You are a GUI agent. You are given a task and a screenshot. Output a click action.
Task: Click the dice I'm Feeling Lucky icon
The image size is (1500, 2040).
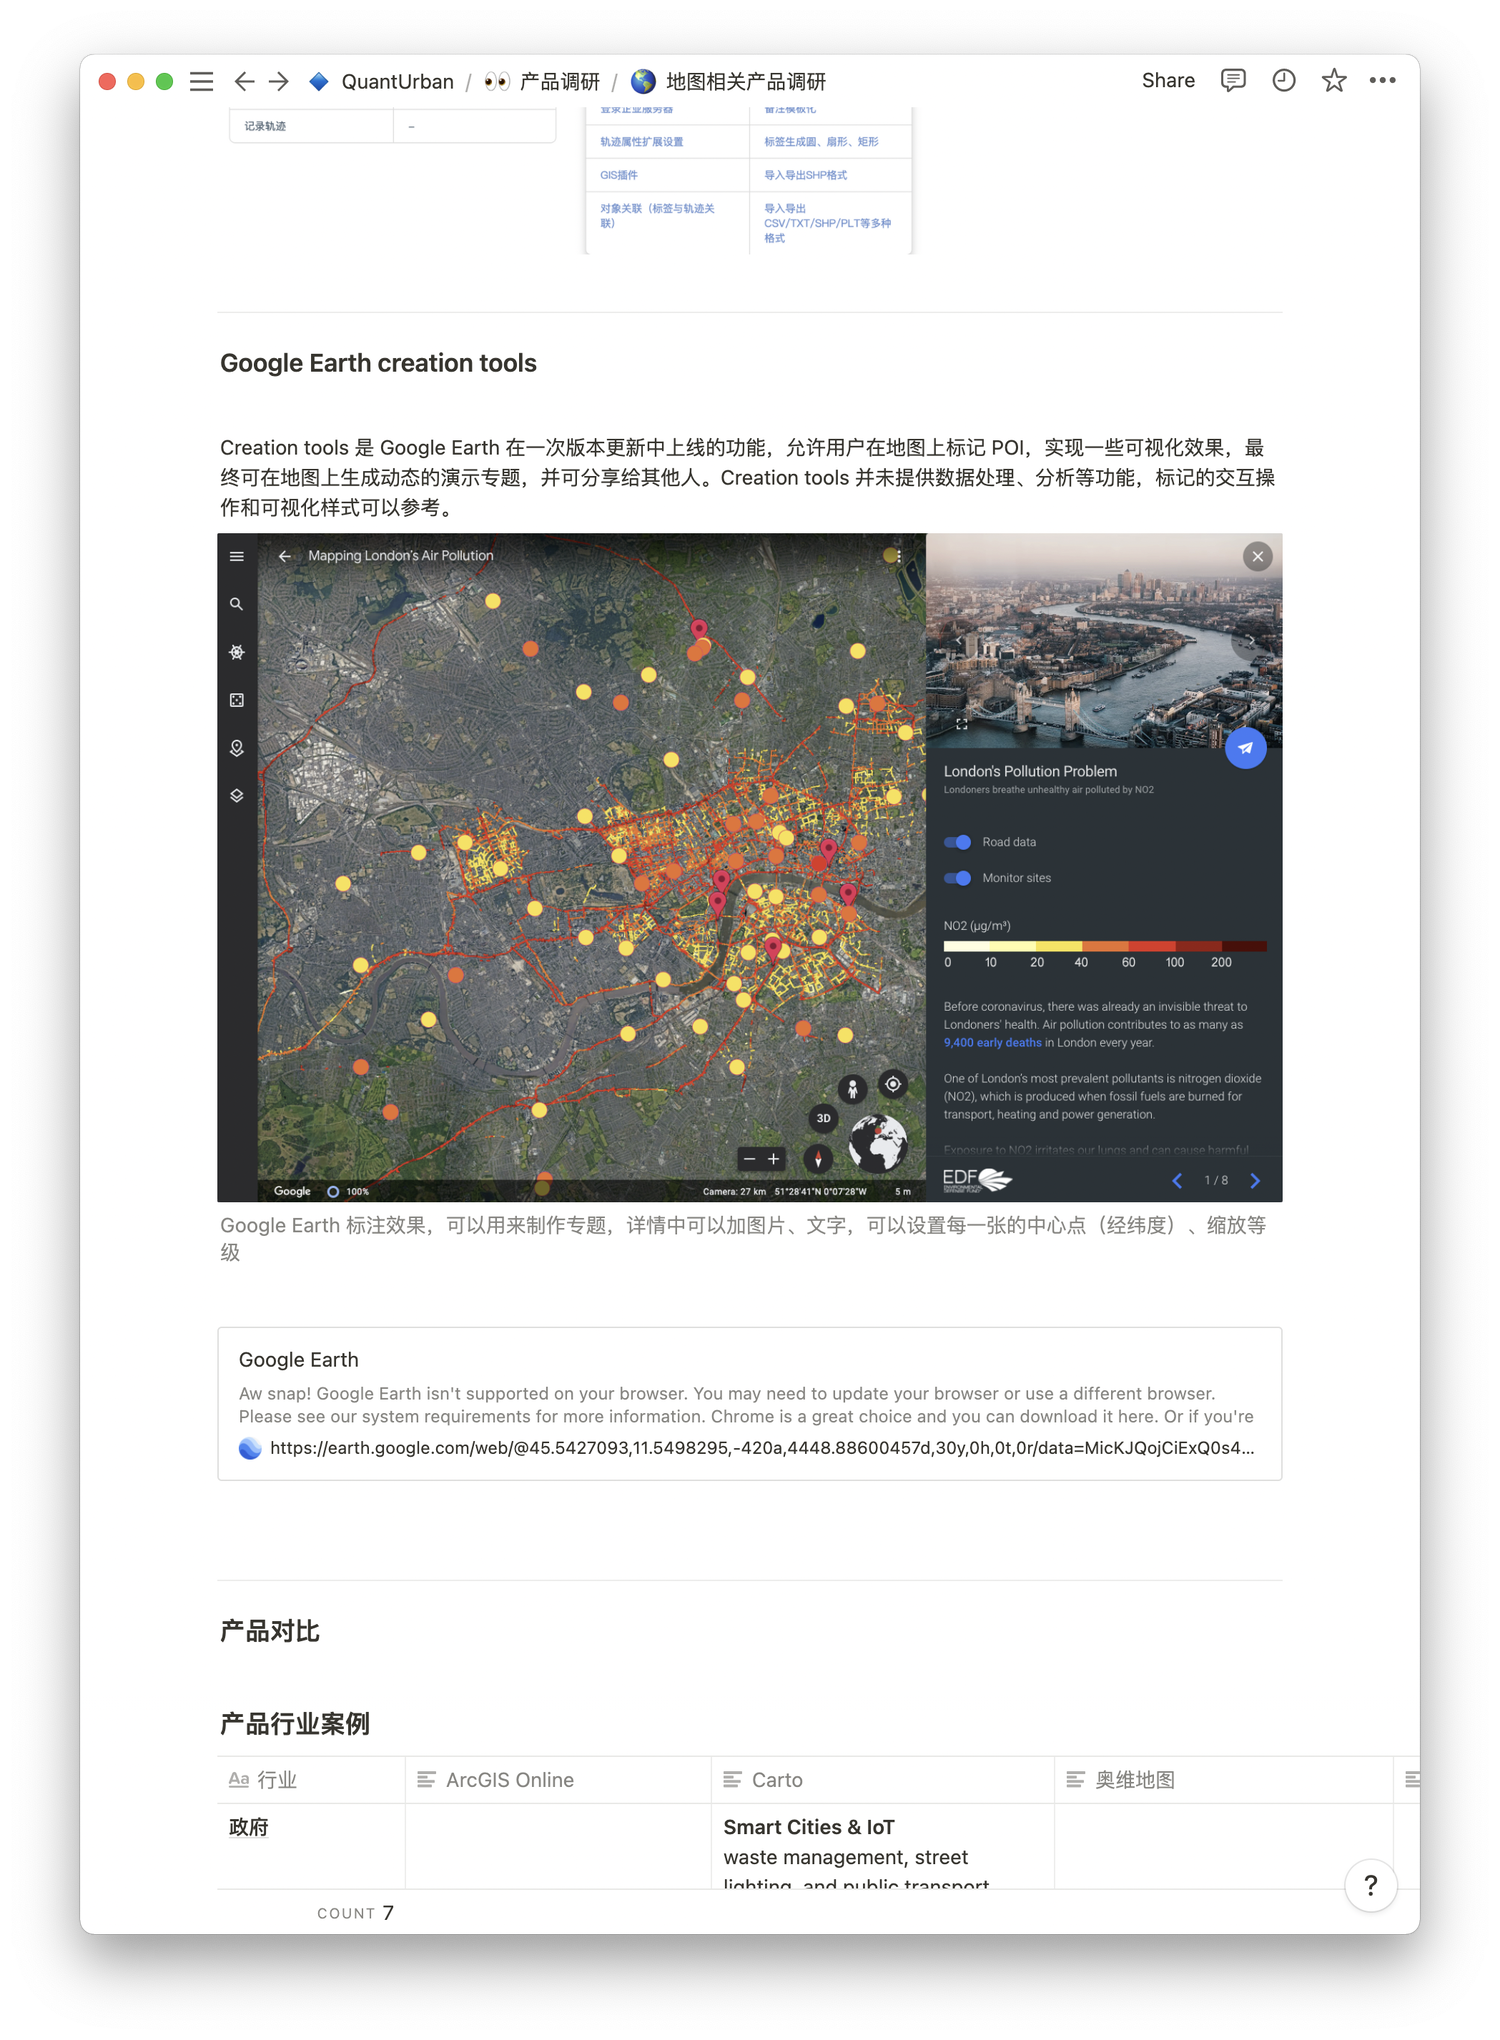pyautogui.click(x=237, y=700)
